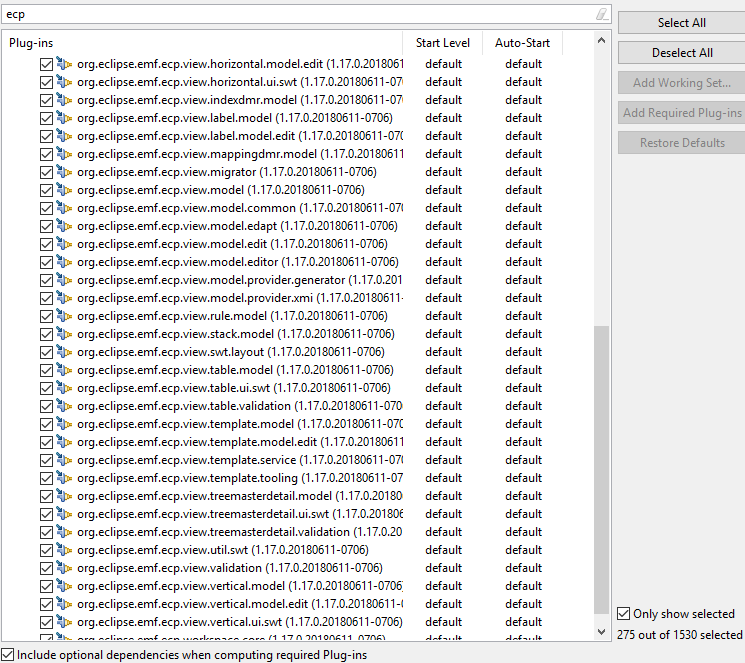Click Add Working Set... button

click(681, 82)
